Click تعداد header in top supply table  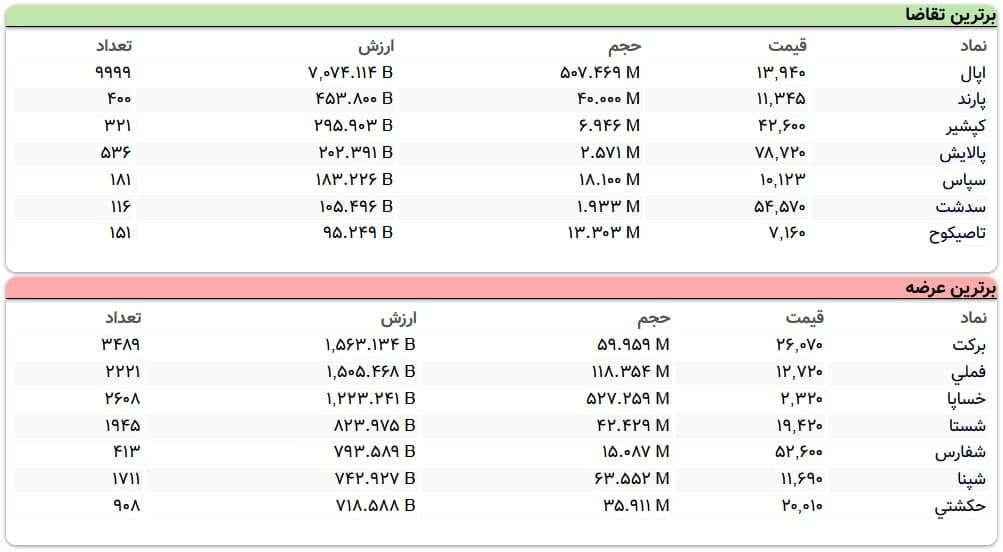(120, 318)
